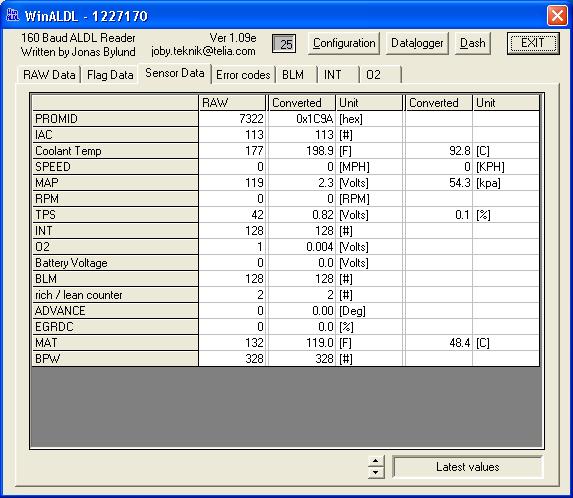573x498 pixels.
Task: Click the Latest values field
Action: pyautogui.click(x=468, y=467)
